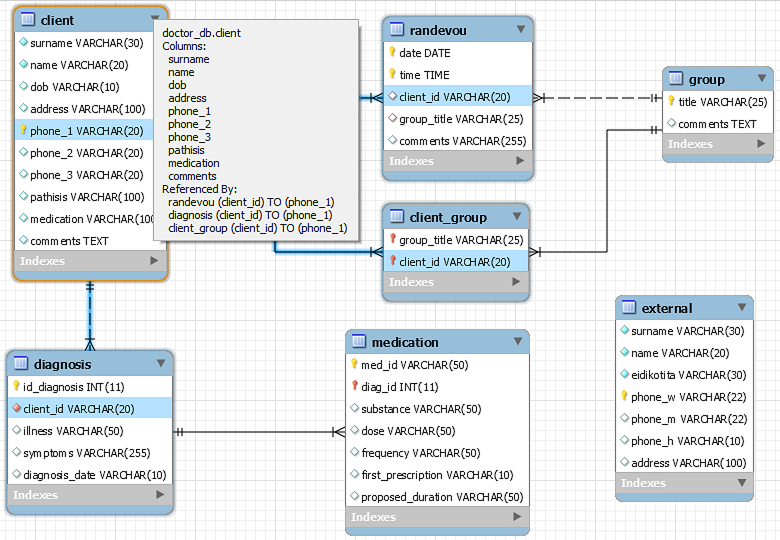Viewport: 780px width, 540px height.
Task: Click the diamond icon beside randevou client_id
Action: pos(392,96)
